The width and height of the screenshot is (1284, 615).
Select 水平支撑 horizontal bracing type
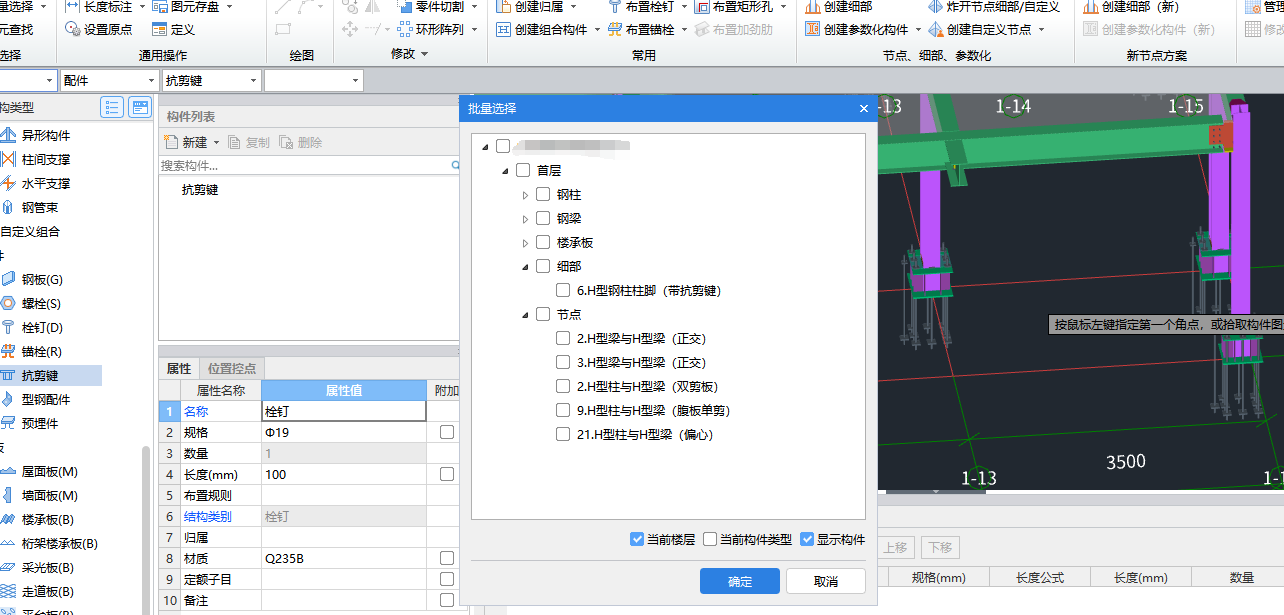click(x=46, y=183)
